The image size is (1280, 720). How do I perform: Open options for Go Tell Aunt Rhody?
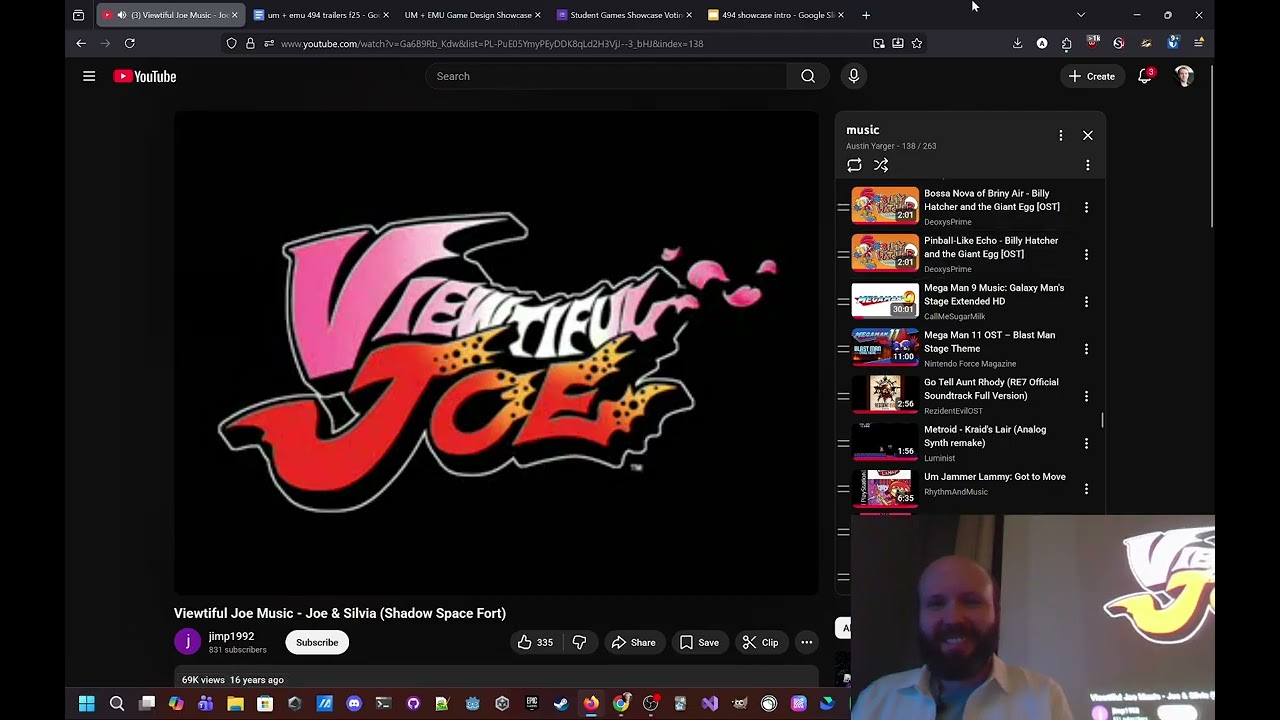click(x=1086, y=396)
